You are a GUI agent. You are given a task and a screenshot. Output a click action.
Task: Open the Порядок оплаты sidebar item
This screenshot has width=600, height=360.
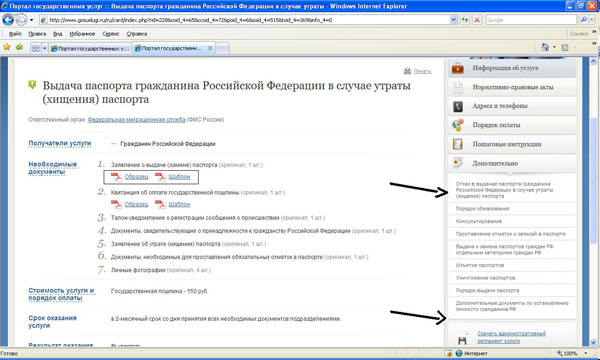tap(512, 125)
